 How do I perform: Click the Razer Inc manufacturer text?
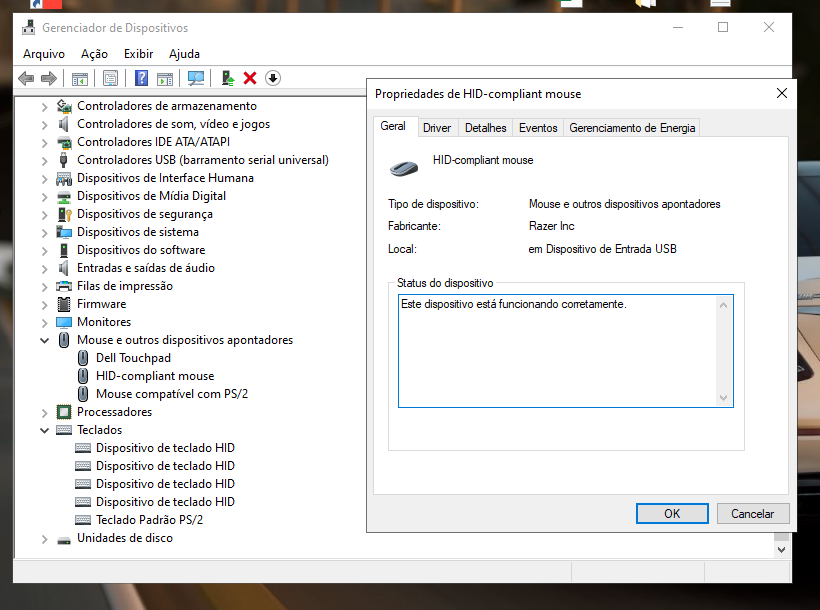click(x=551, y=226)
